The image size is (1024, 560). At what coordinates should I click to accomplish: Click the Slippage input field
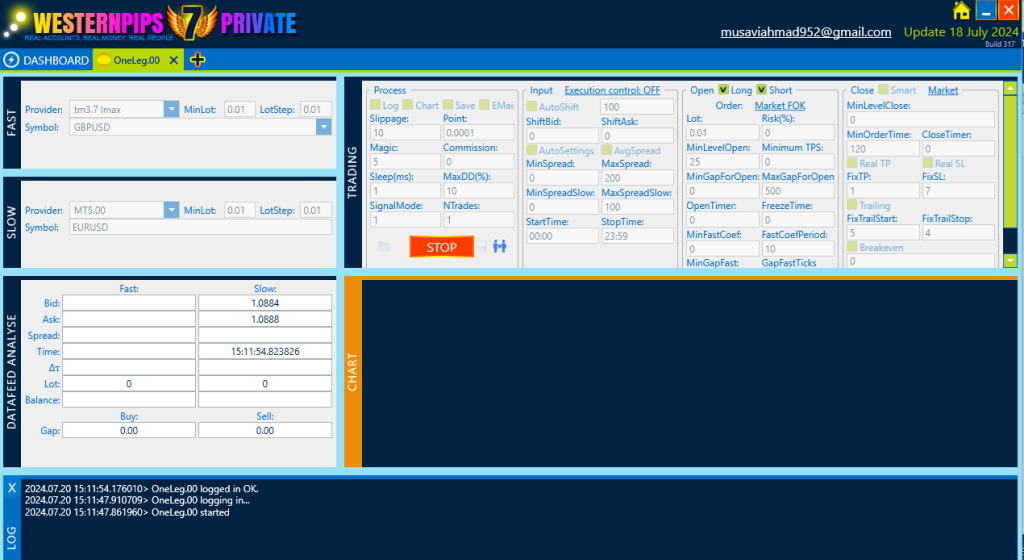coord(405,132)
